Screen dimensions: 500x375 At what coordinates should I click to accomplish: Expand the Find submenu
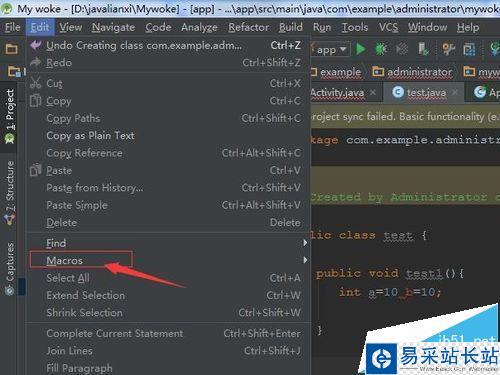click(x=168, y=243)
